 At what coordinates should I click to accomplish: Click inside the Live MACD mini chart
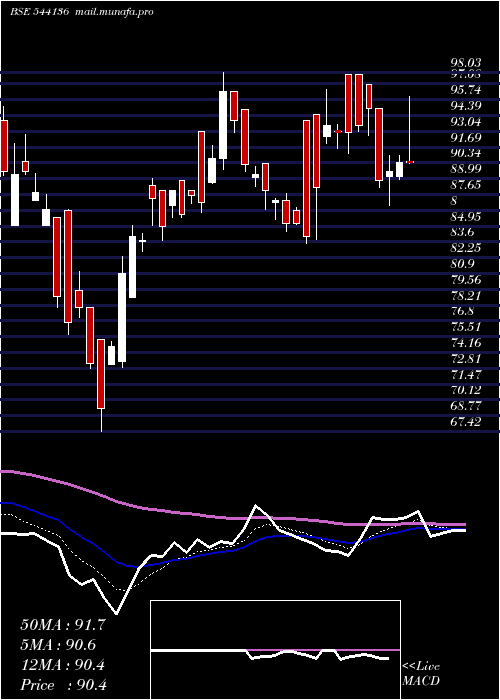(275, 650)
